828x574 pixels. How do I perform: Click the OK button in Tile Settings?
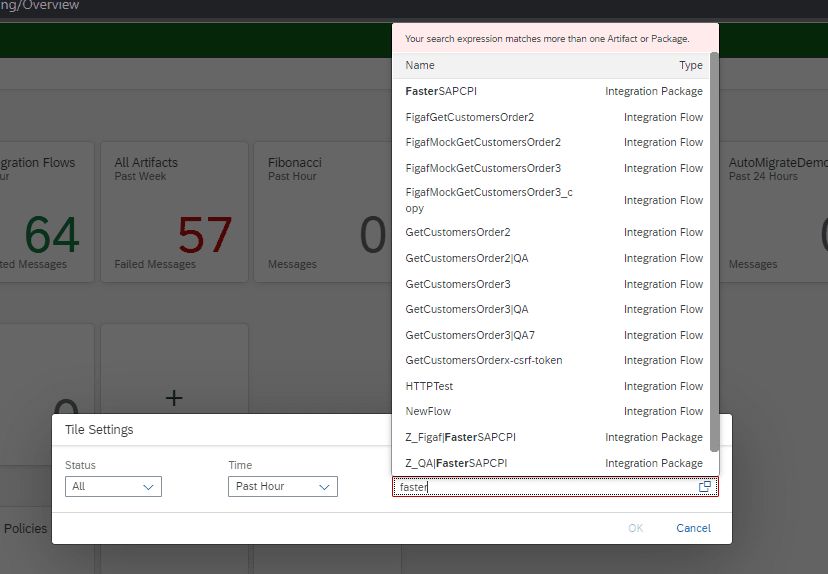635,528
